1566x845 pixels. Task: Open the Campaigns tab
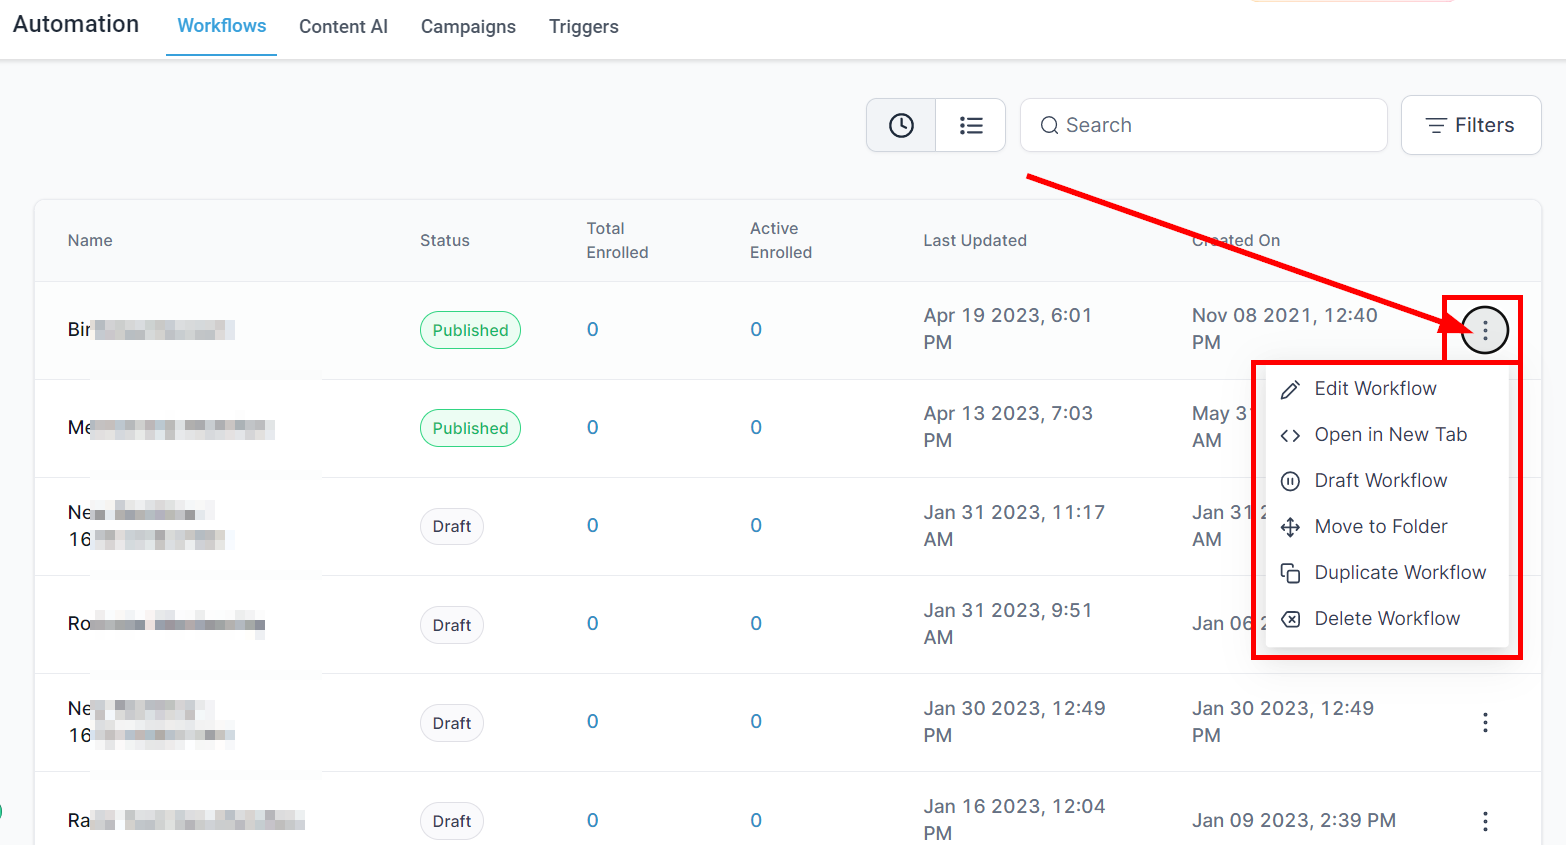(x=468, y=27)
